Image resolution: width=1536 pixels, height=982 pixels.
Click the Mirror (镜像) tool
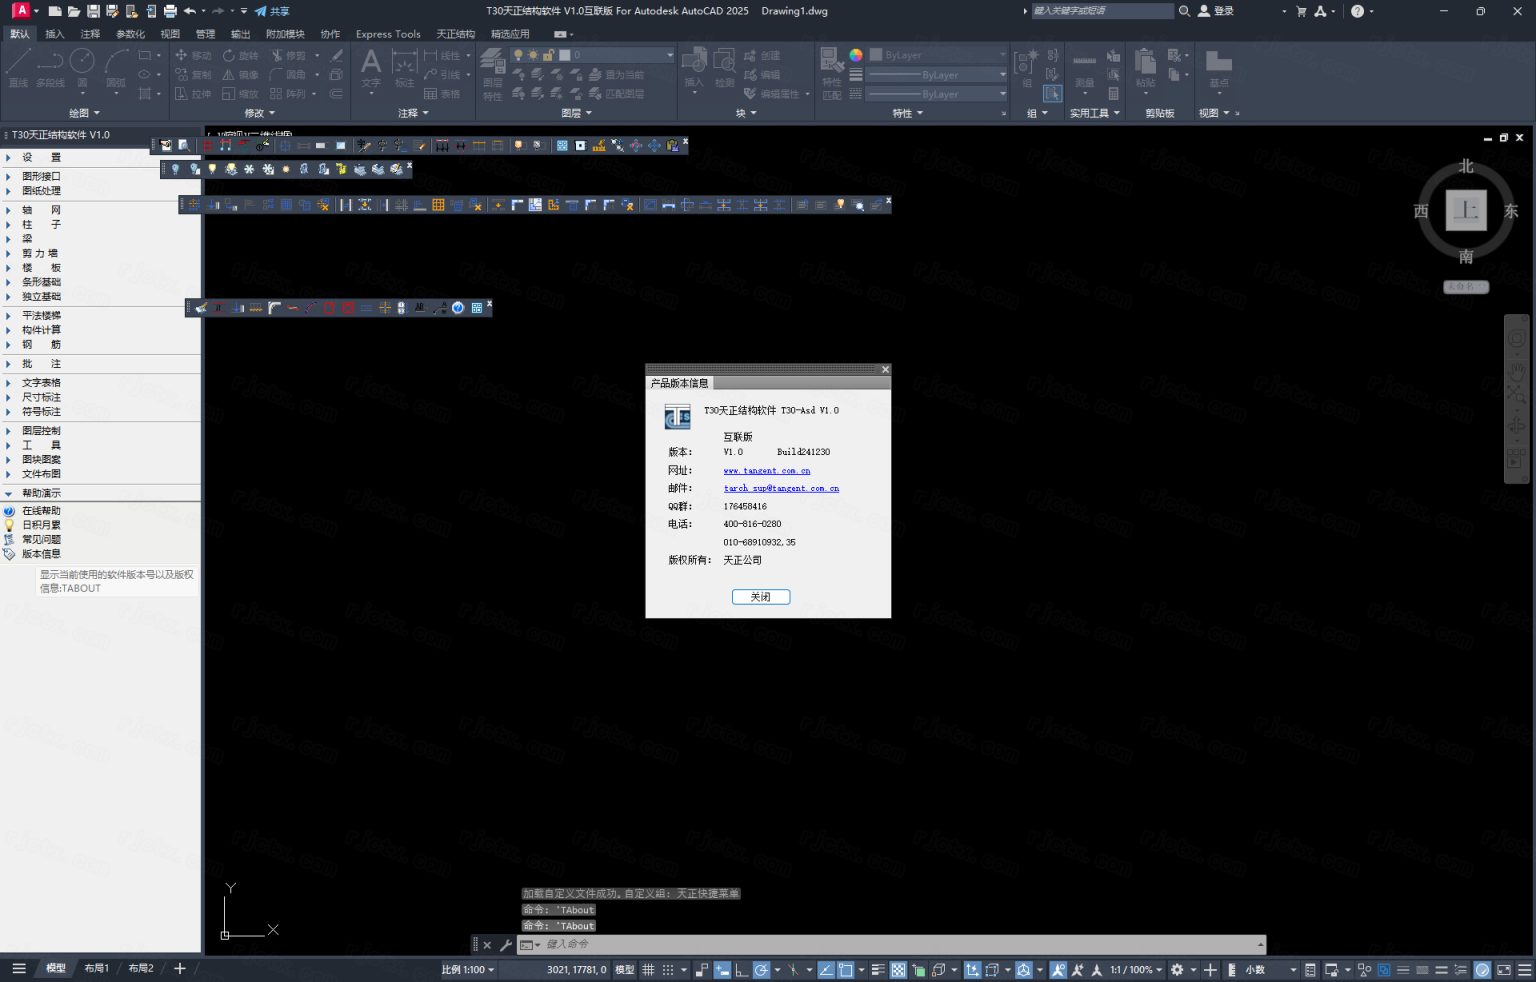(240, 74)
